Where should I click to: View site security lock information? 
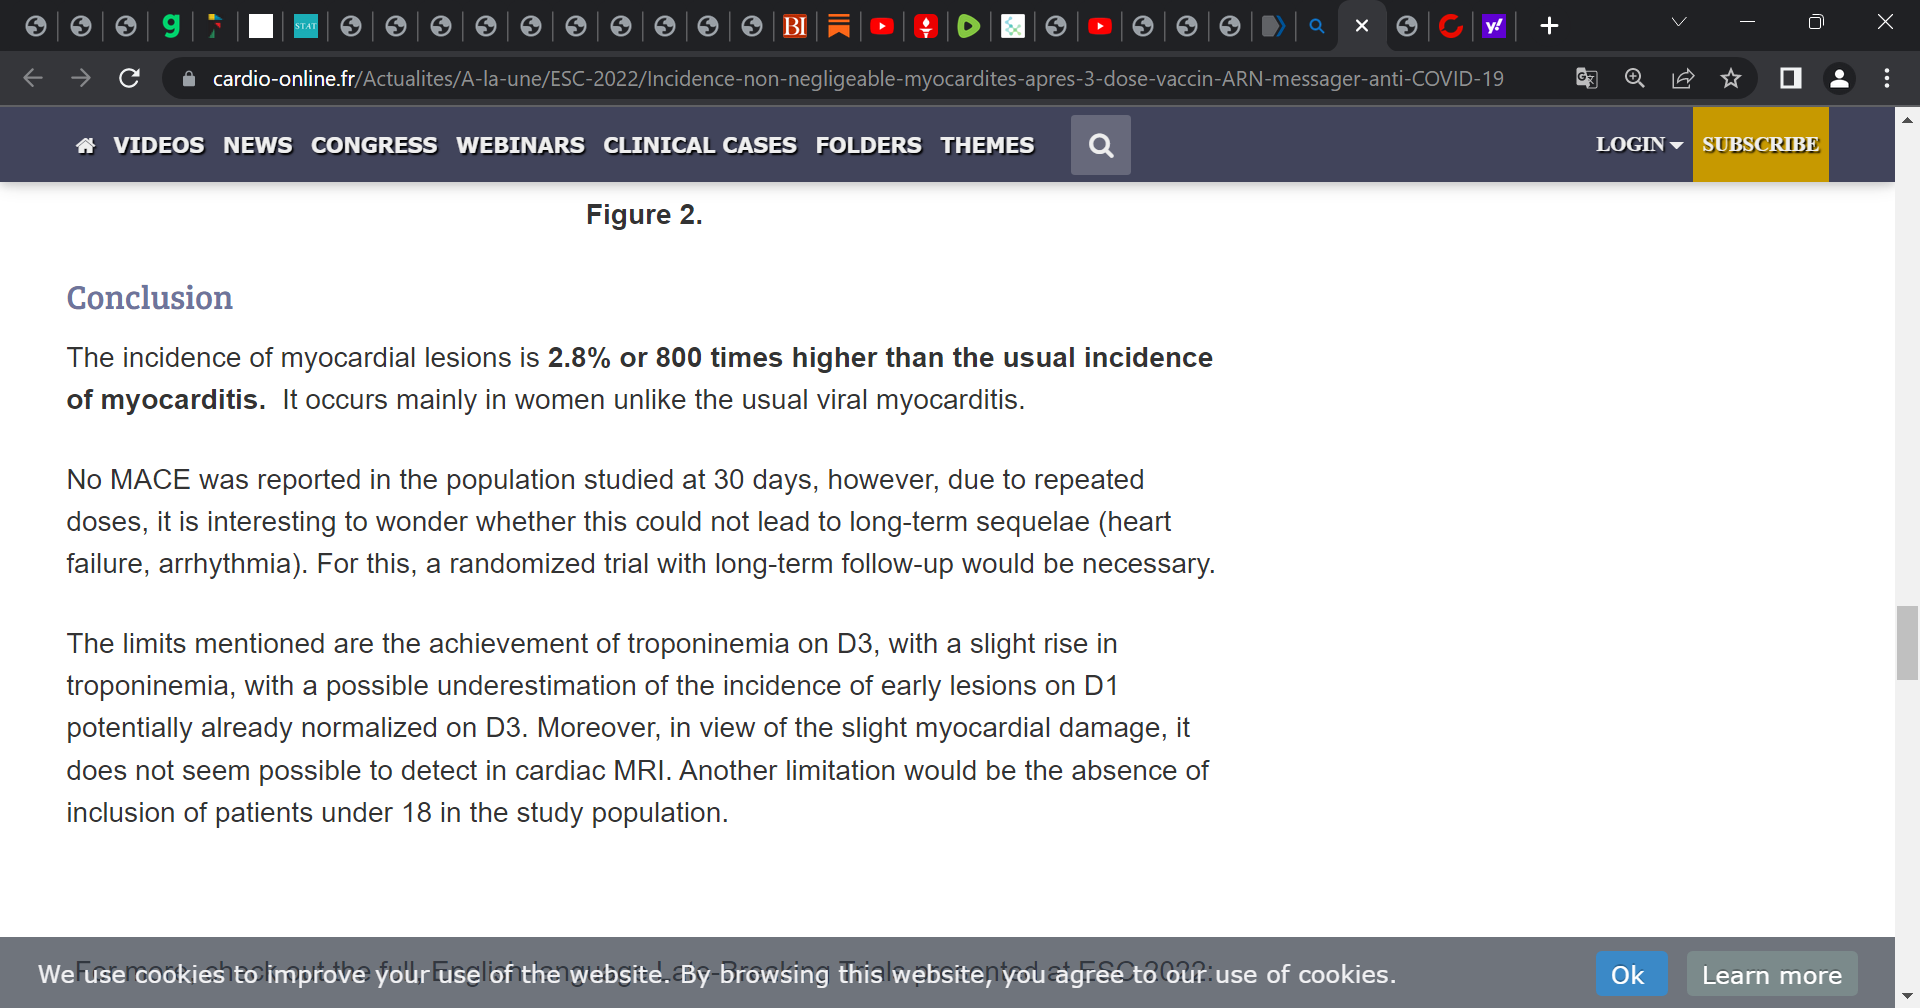[188, 78]
